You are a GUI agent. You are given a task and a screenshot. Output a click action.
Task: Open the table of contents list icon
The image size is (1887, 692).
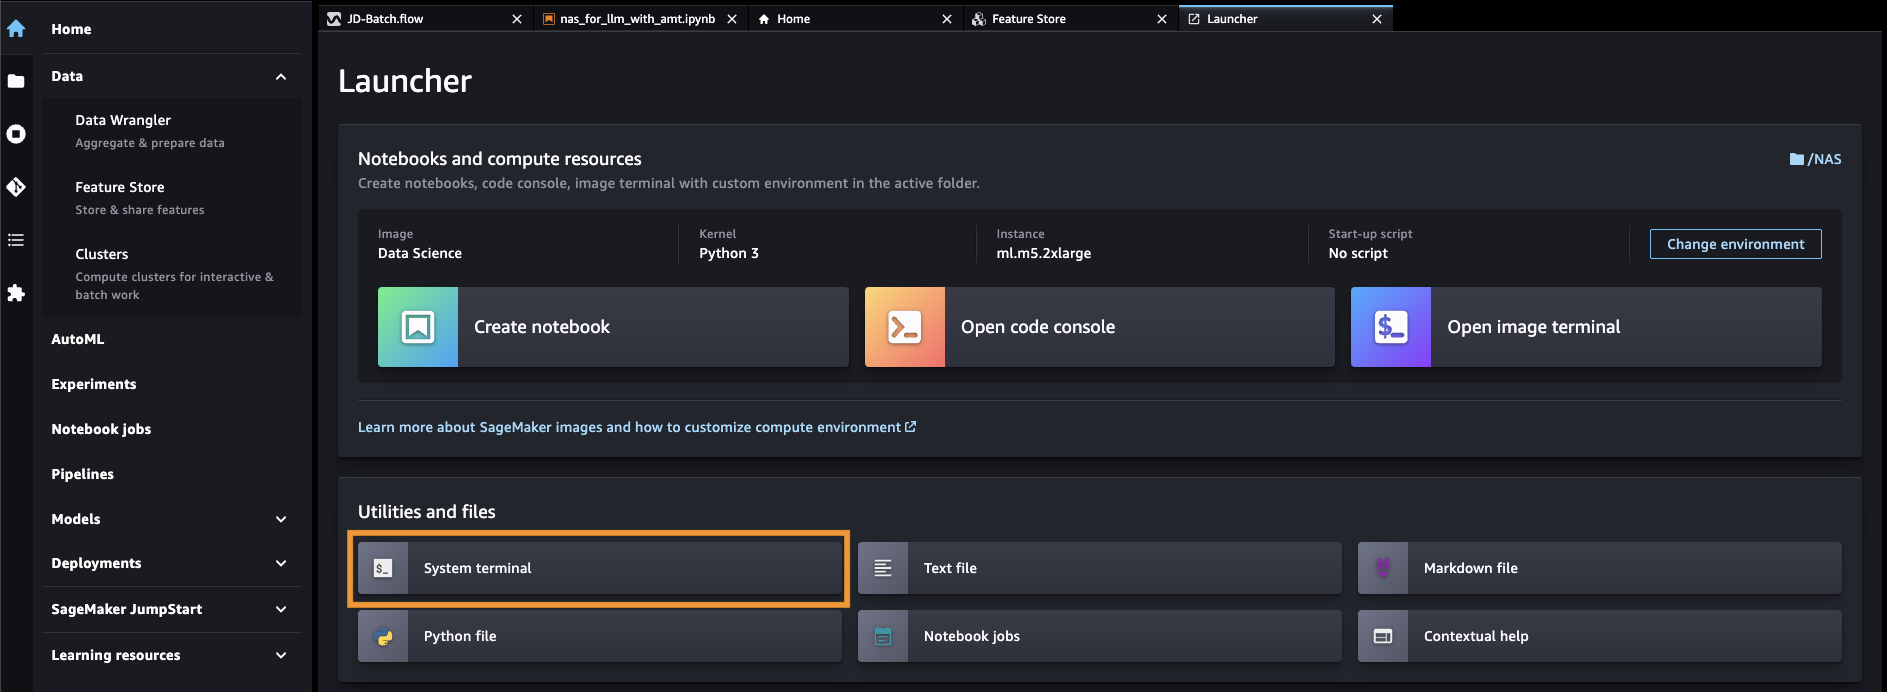click(16, 240)
